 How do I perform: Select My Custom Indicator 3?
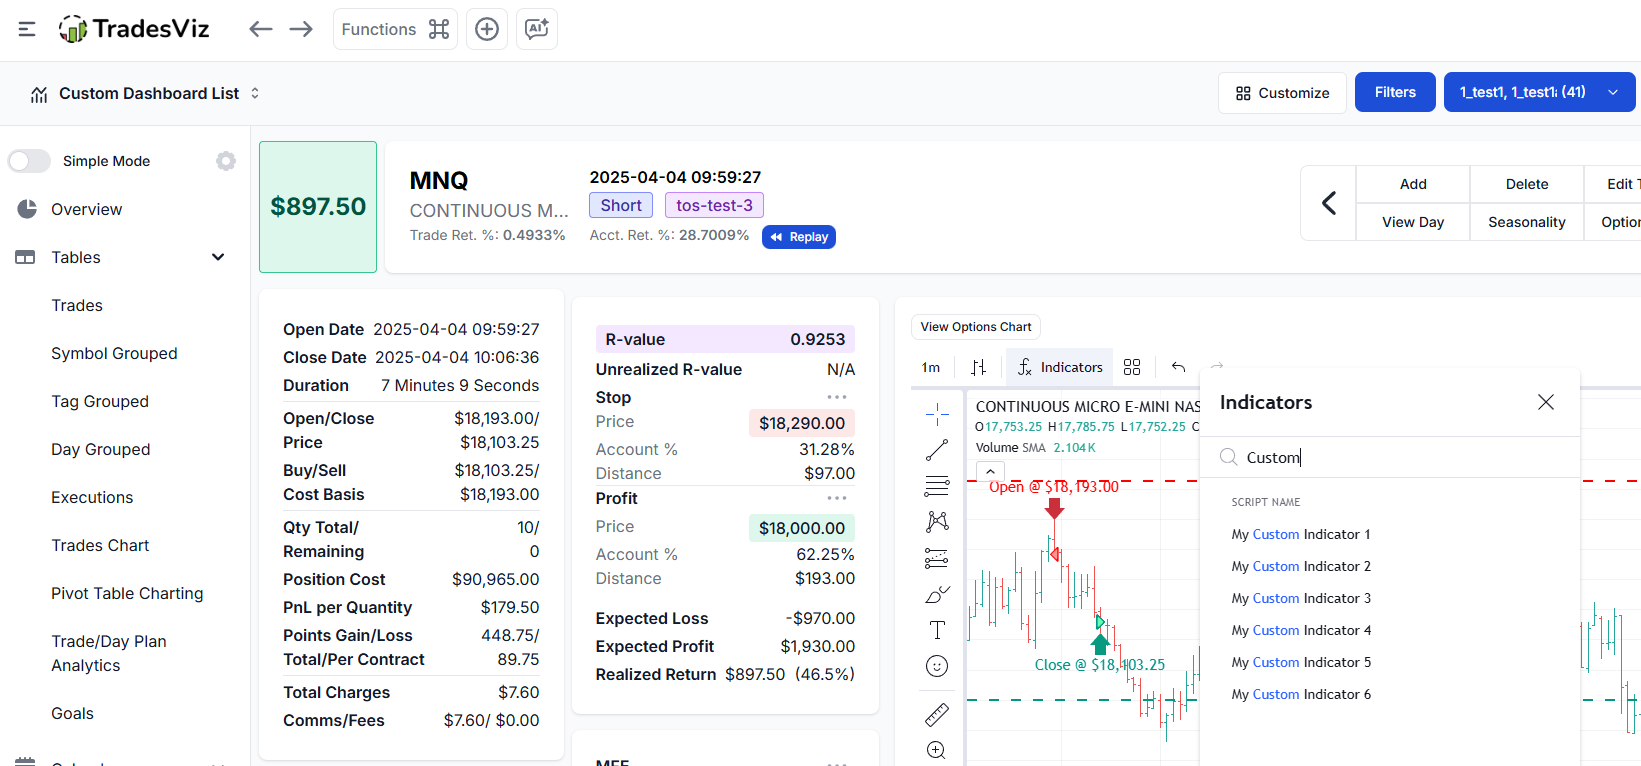(1301, 598)
